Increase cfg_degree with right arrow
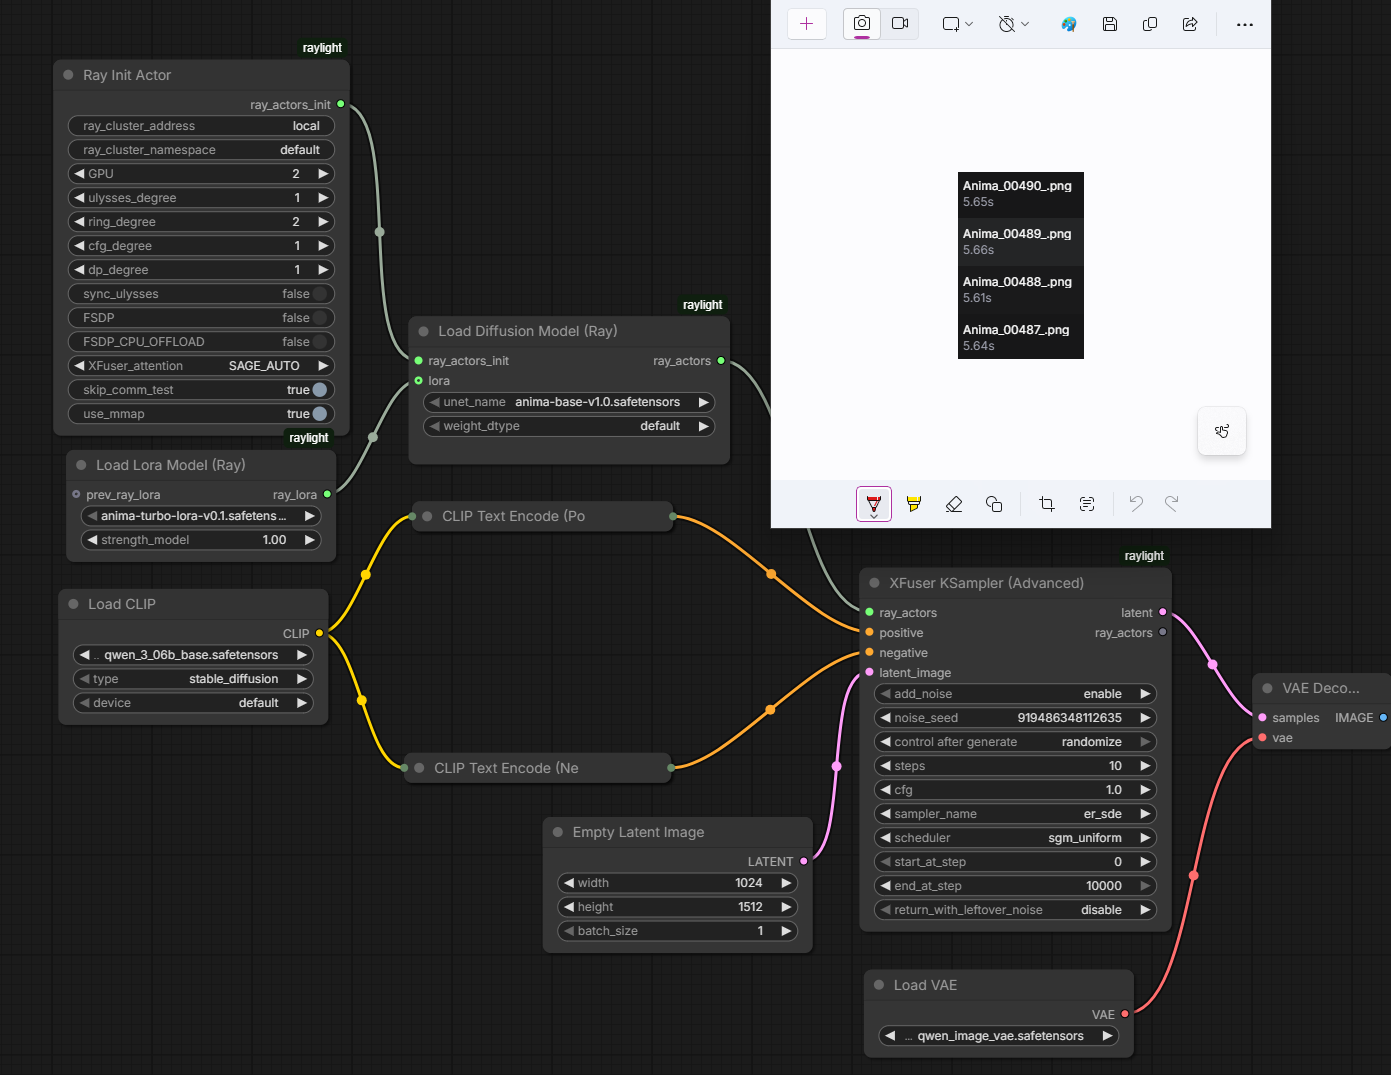This screenshot has height=1075, width=1391. point(323,246)
